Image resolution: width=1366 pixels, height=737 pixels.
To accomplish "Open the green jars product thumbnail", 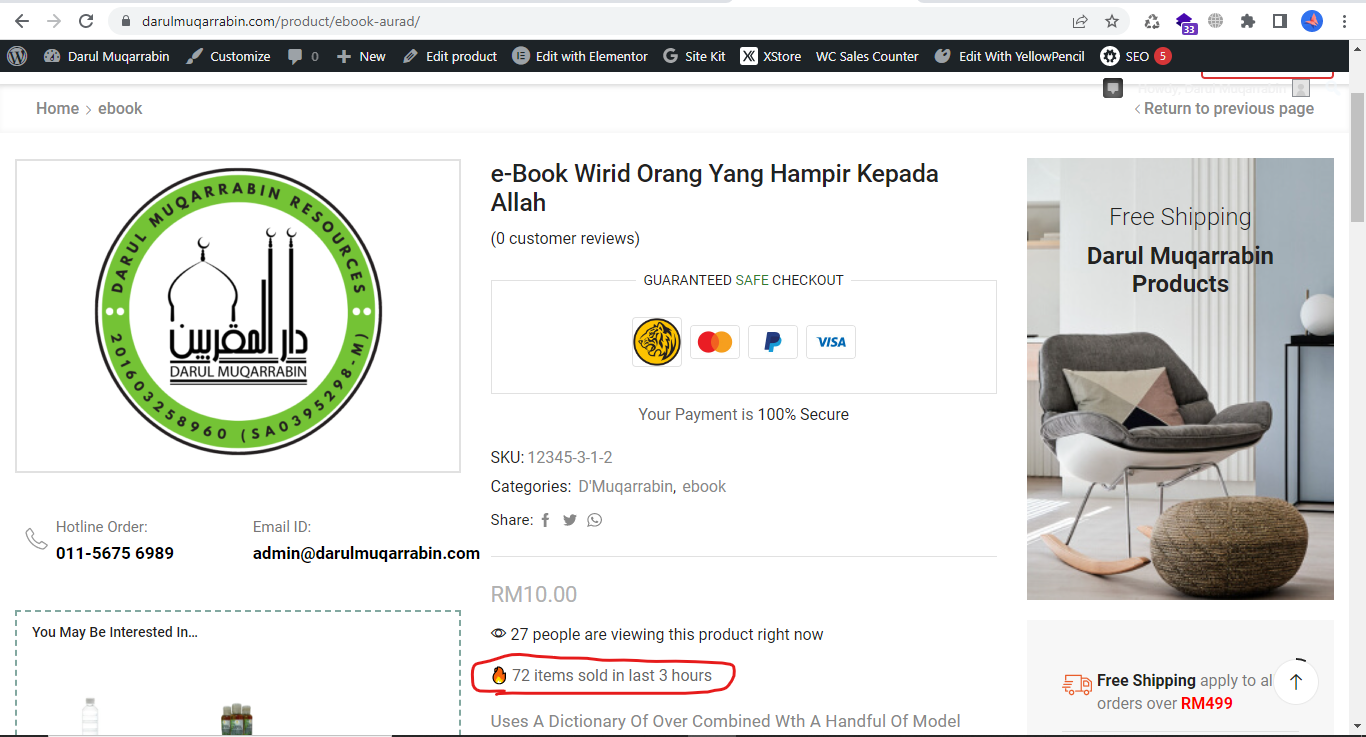I will point(237,719).
